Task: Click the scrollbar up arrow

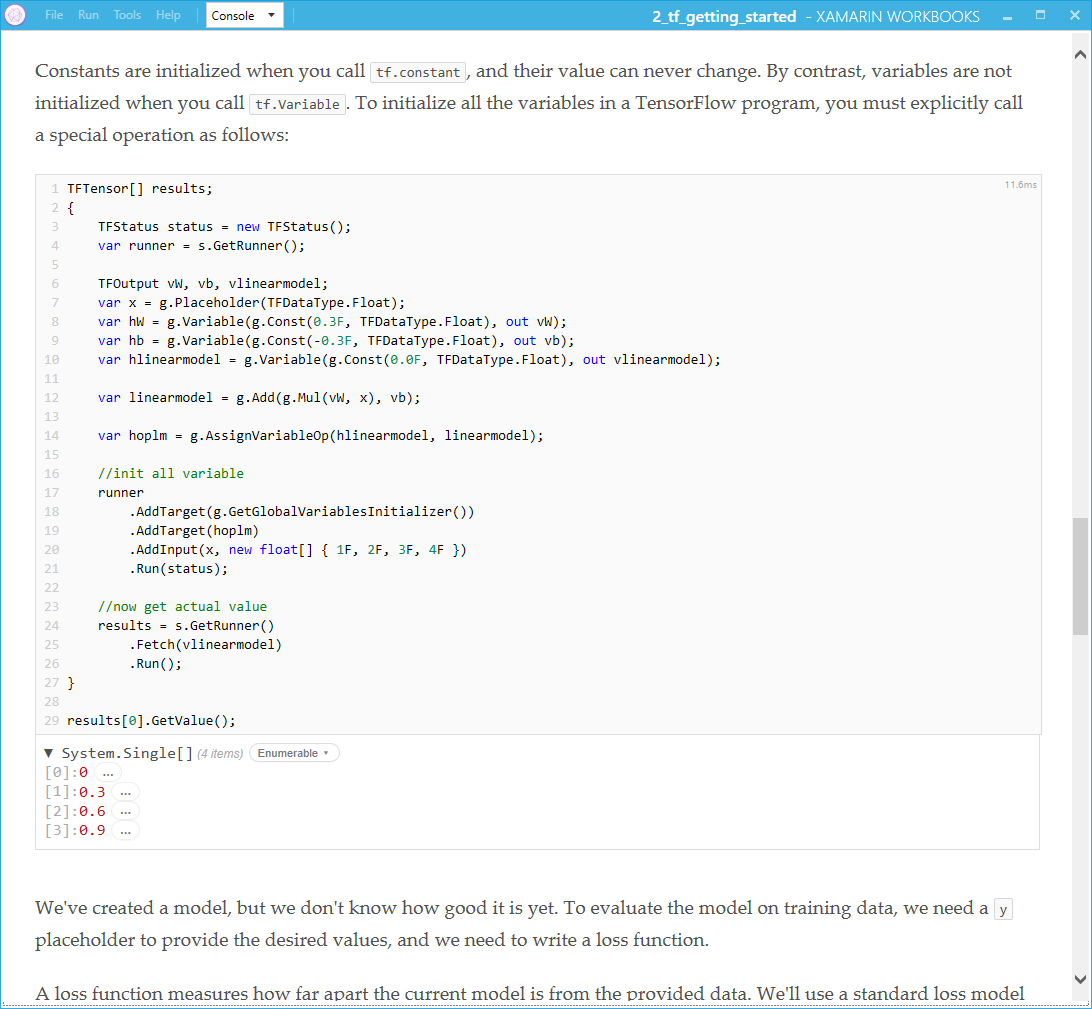Action: [1080, 54]
